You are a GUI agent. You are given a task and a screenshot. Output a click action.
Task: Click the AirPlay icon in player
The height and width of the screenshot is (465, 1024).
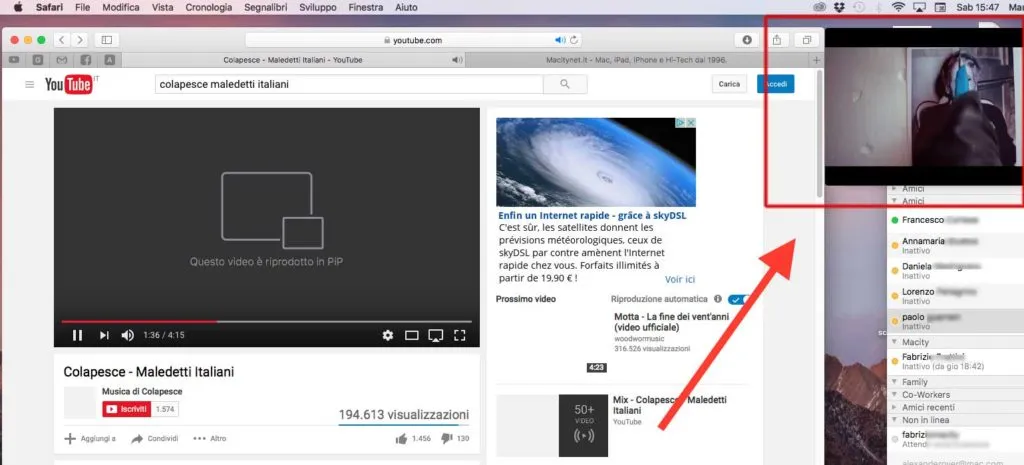436,335
